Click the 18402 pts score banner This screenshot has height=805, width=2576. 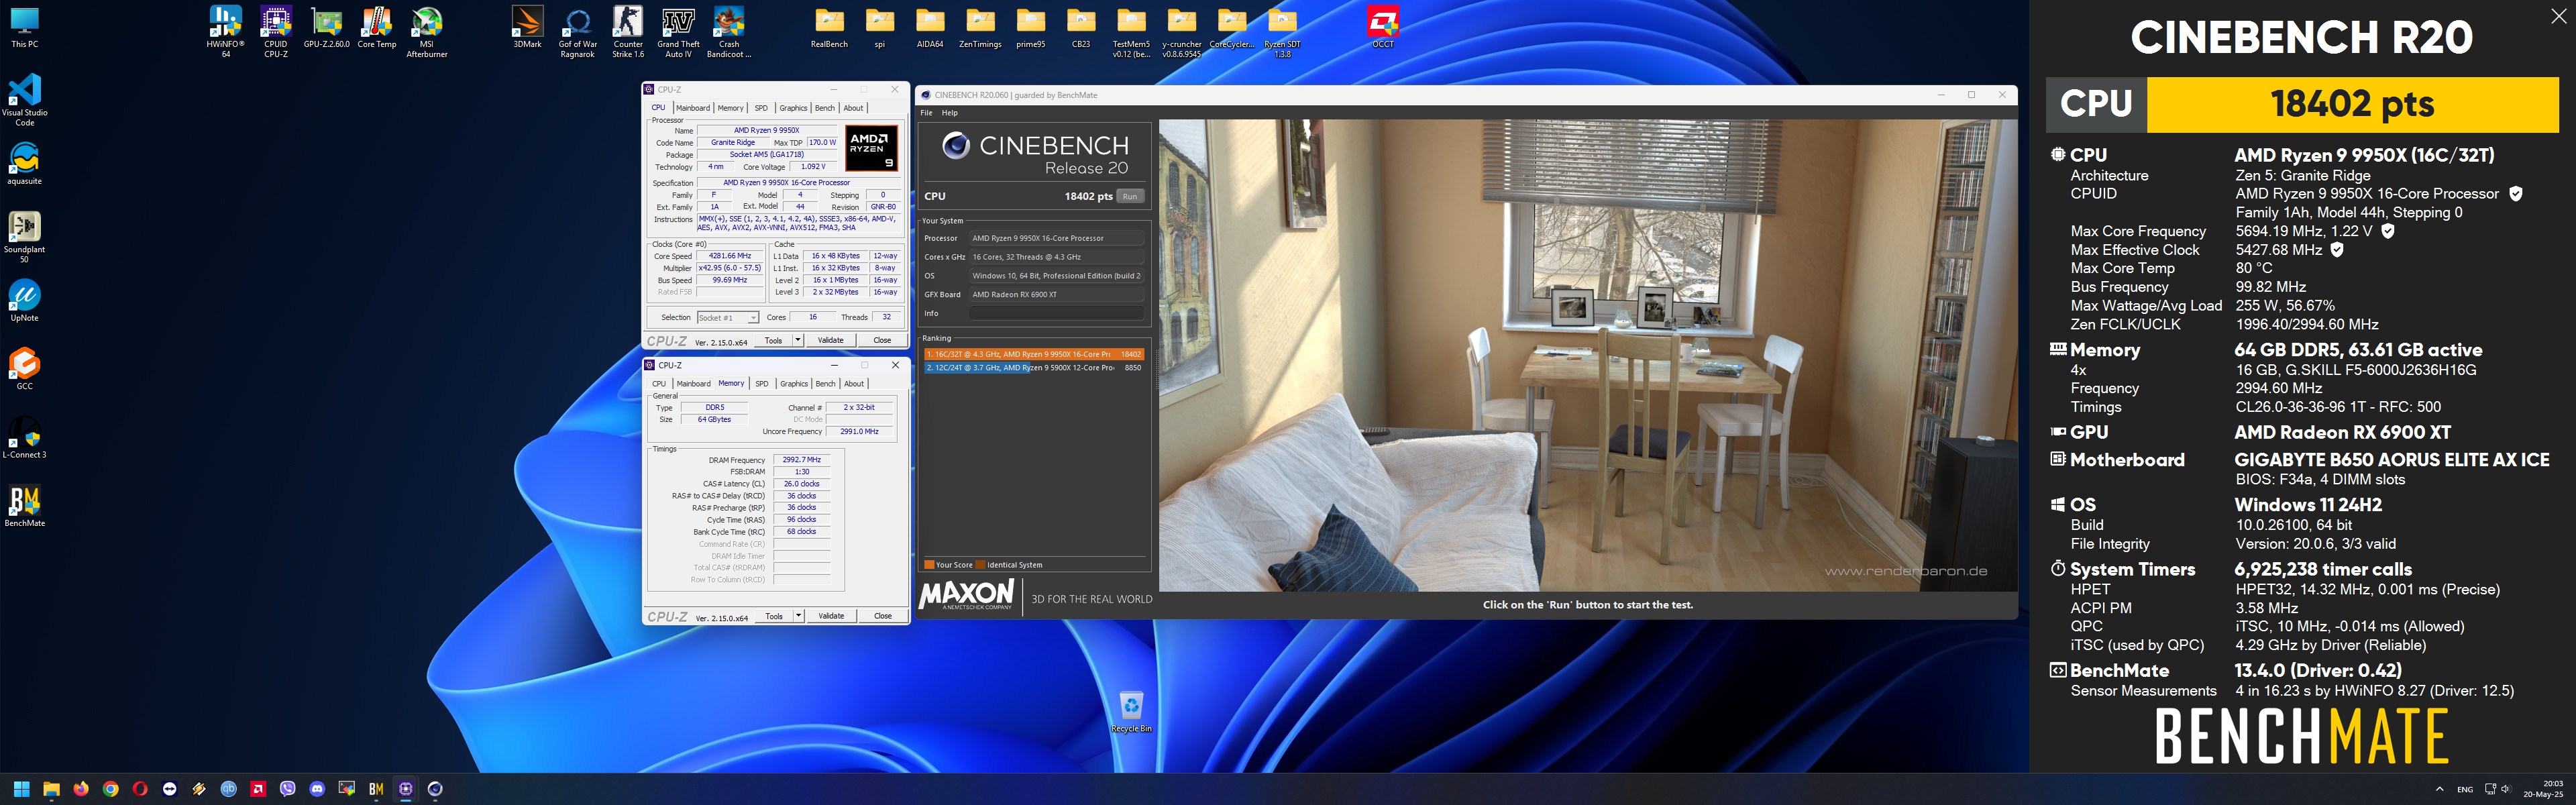point(2352,104)
